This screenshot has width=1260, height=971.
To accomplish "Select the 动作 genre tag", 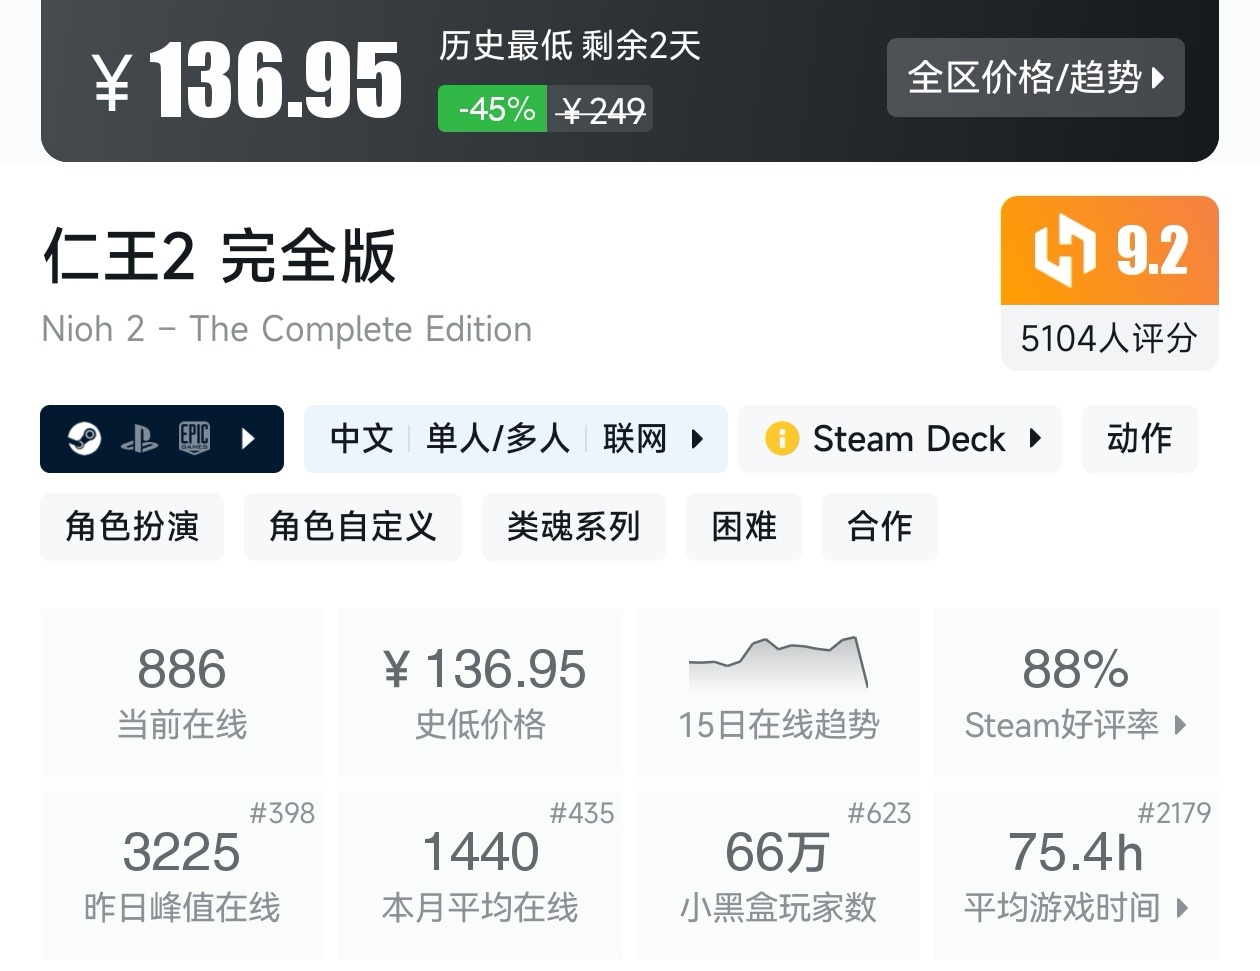I will click(1139, 438).
